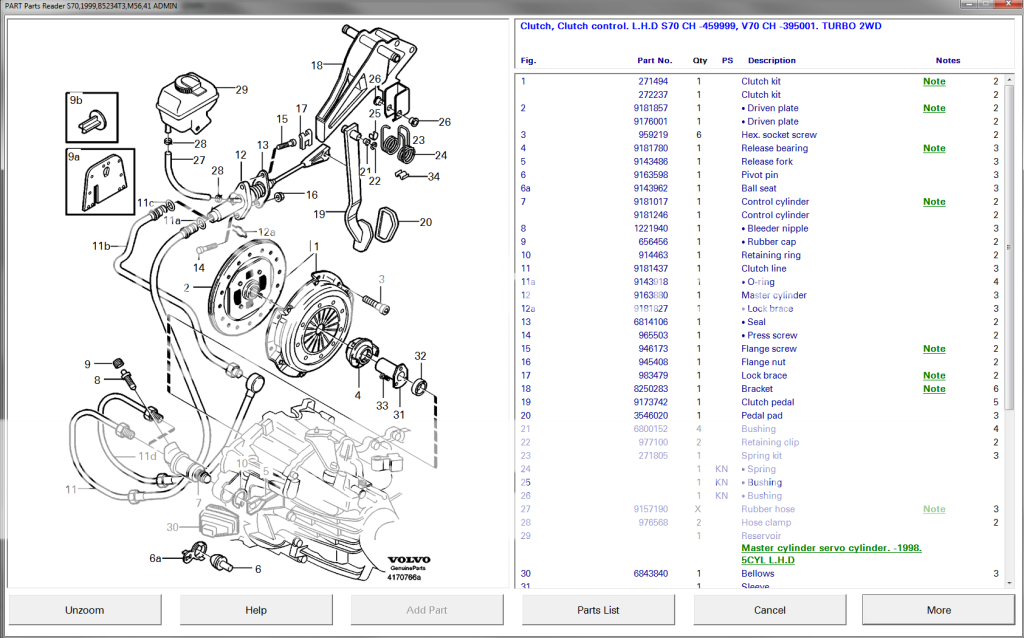Open the Note link for Clutch kit 271494
Image resolution: width=1024 pixels, height=638 pixels.
coord(934,81)
